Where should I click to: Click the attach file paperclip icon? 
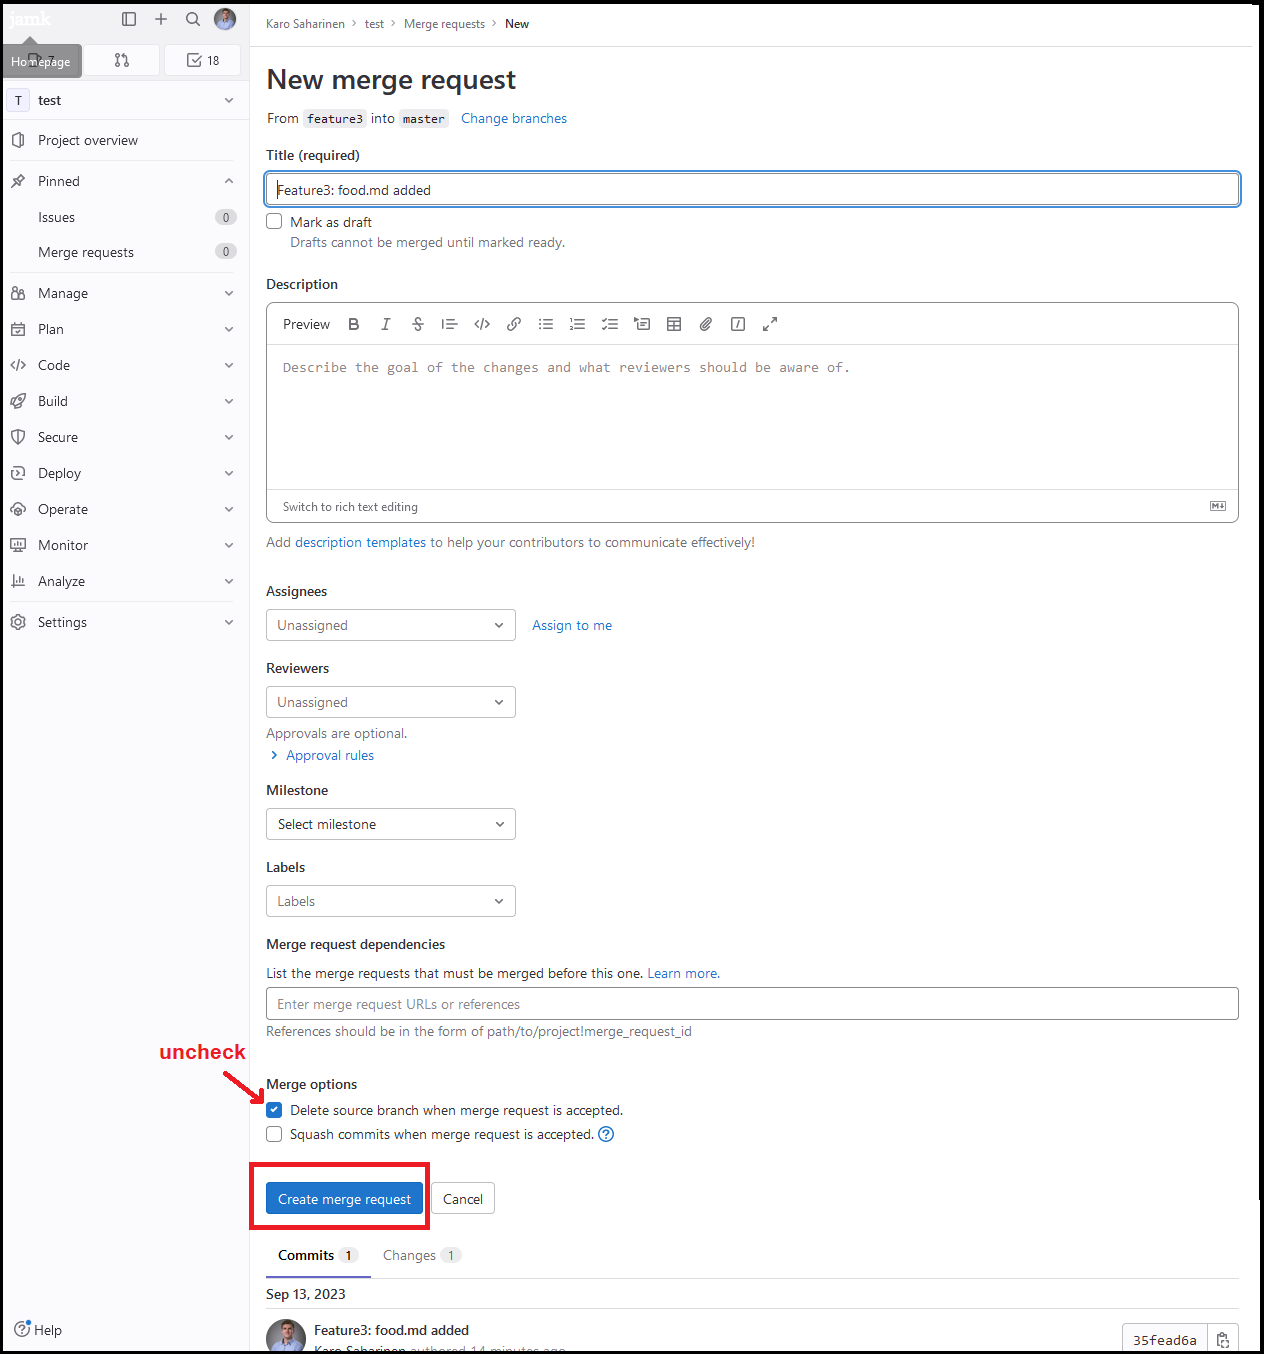706,324
